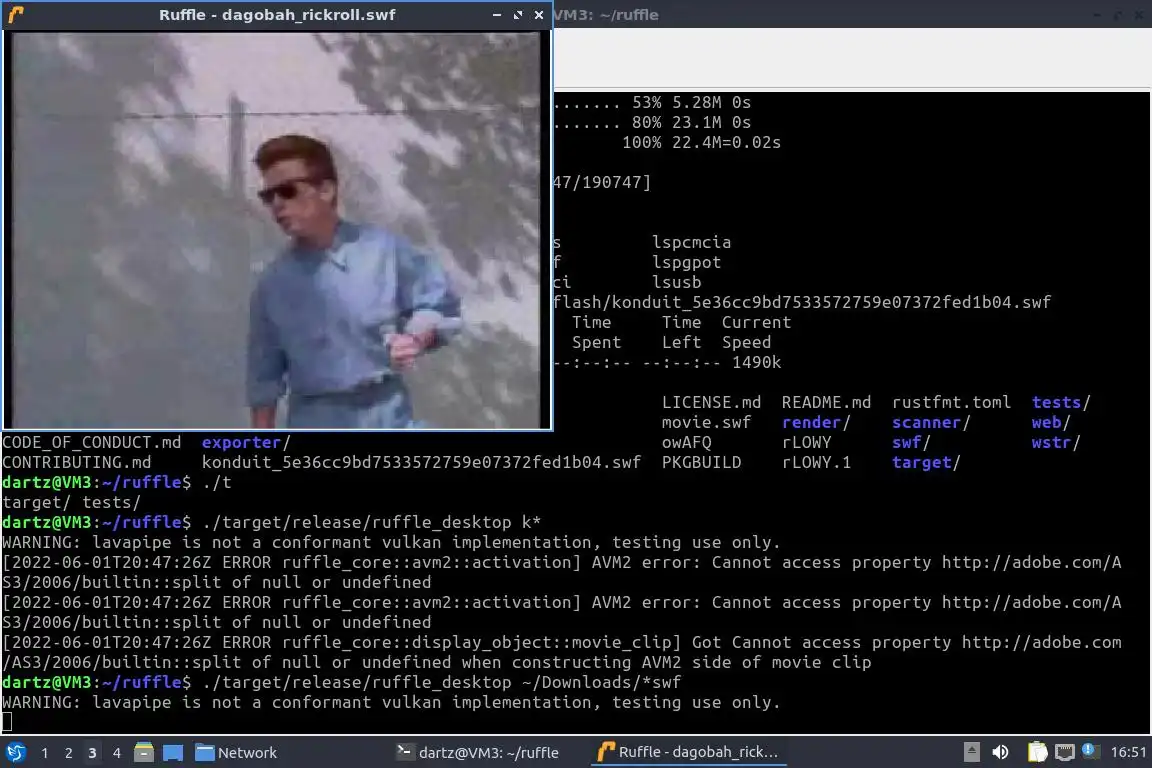Click the 'VM3: ~/ruffle' terminal window title
The image size is (1152, 768).
click(x=605, y=15)
